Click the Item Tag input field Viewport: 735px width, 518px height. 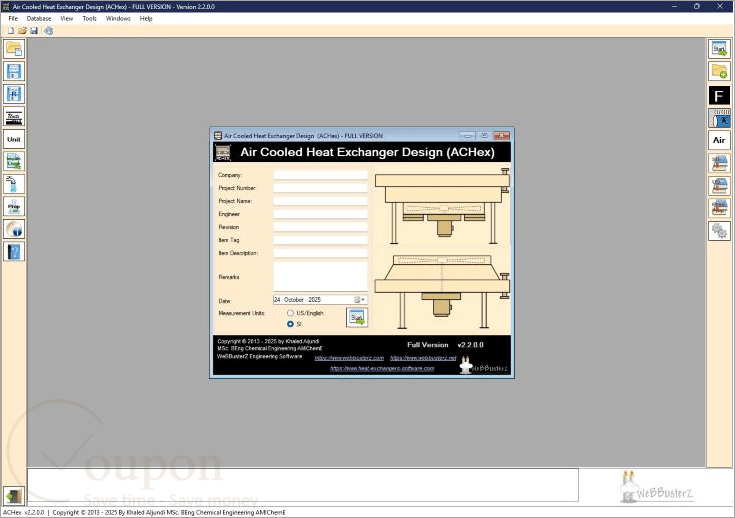(320, 240)
